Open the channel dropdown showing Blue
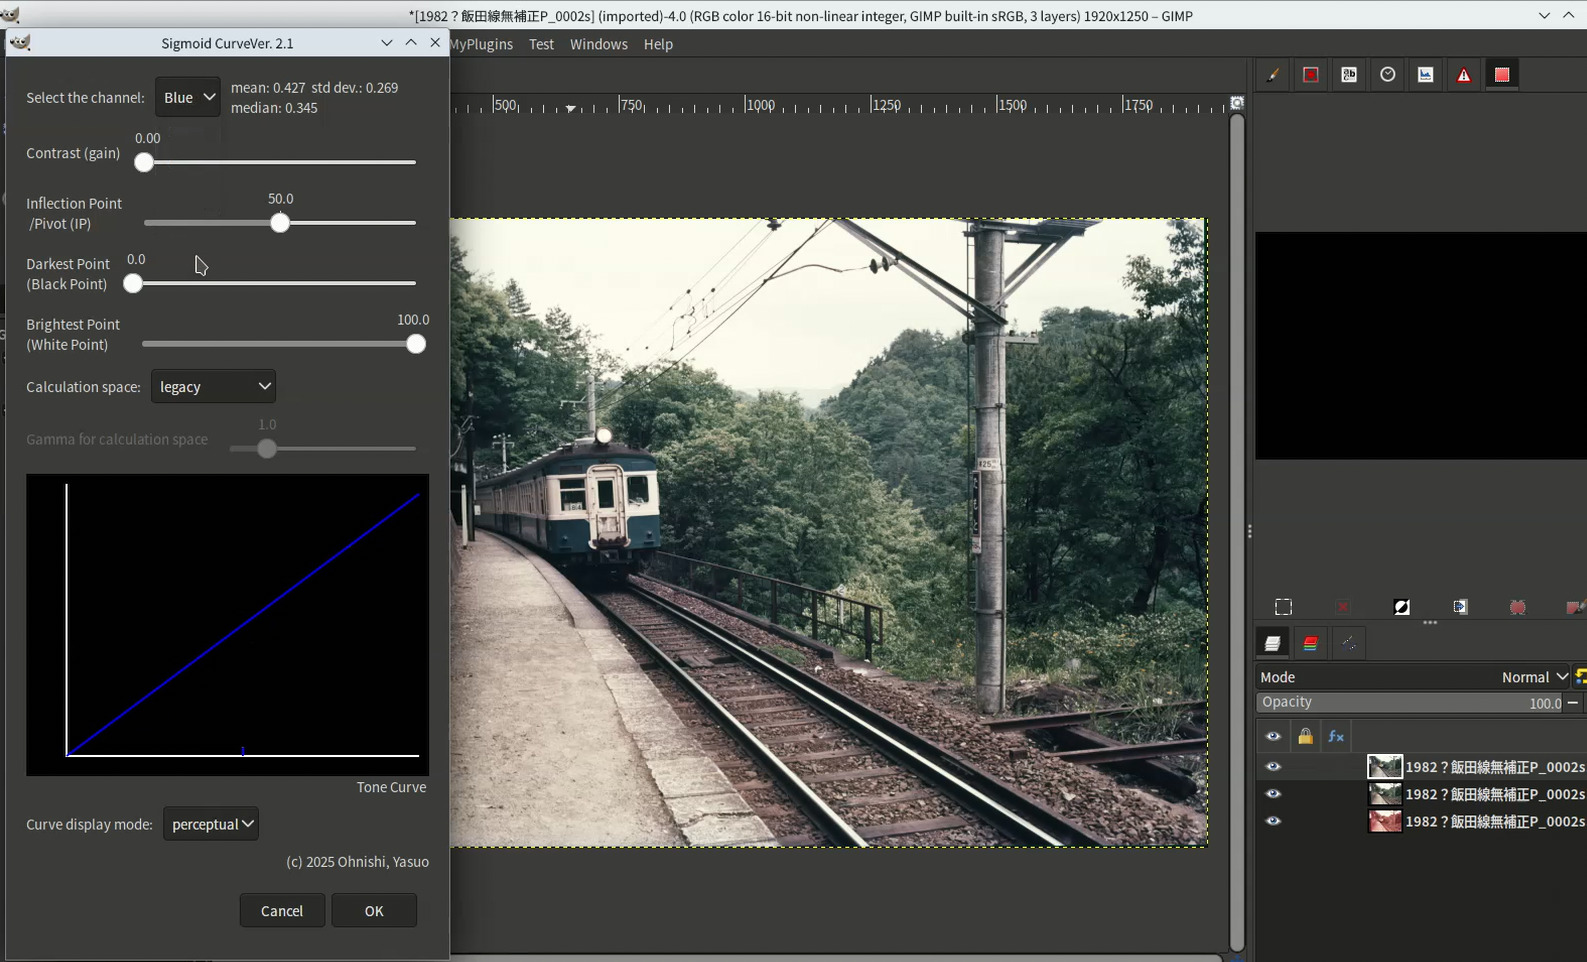 [x=188, y=97]
